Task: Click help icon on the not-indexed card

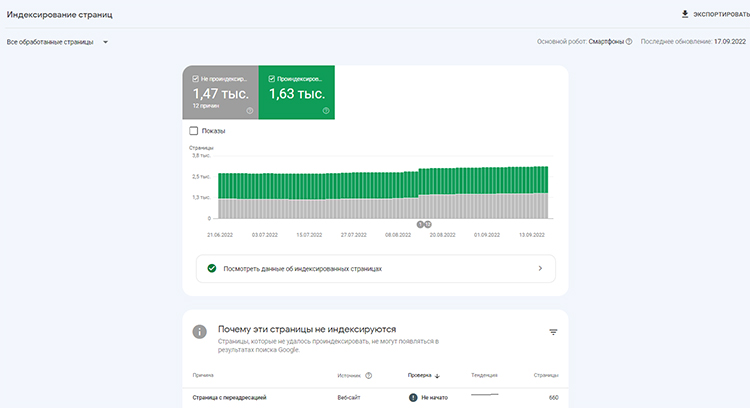Action: tap(249, 110)
